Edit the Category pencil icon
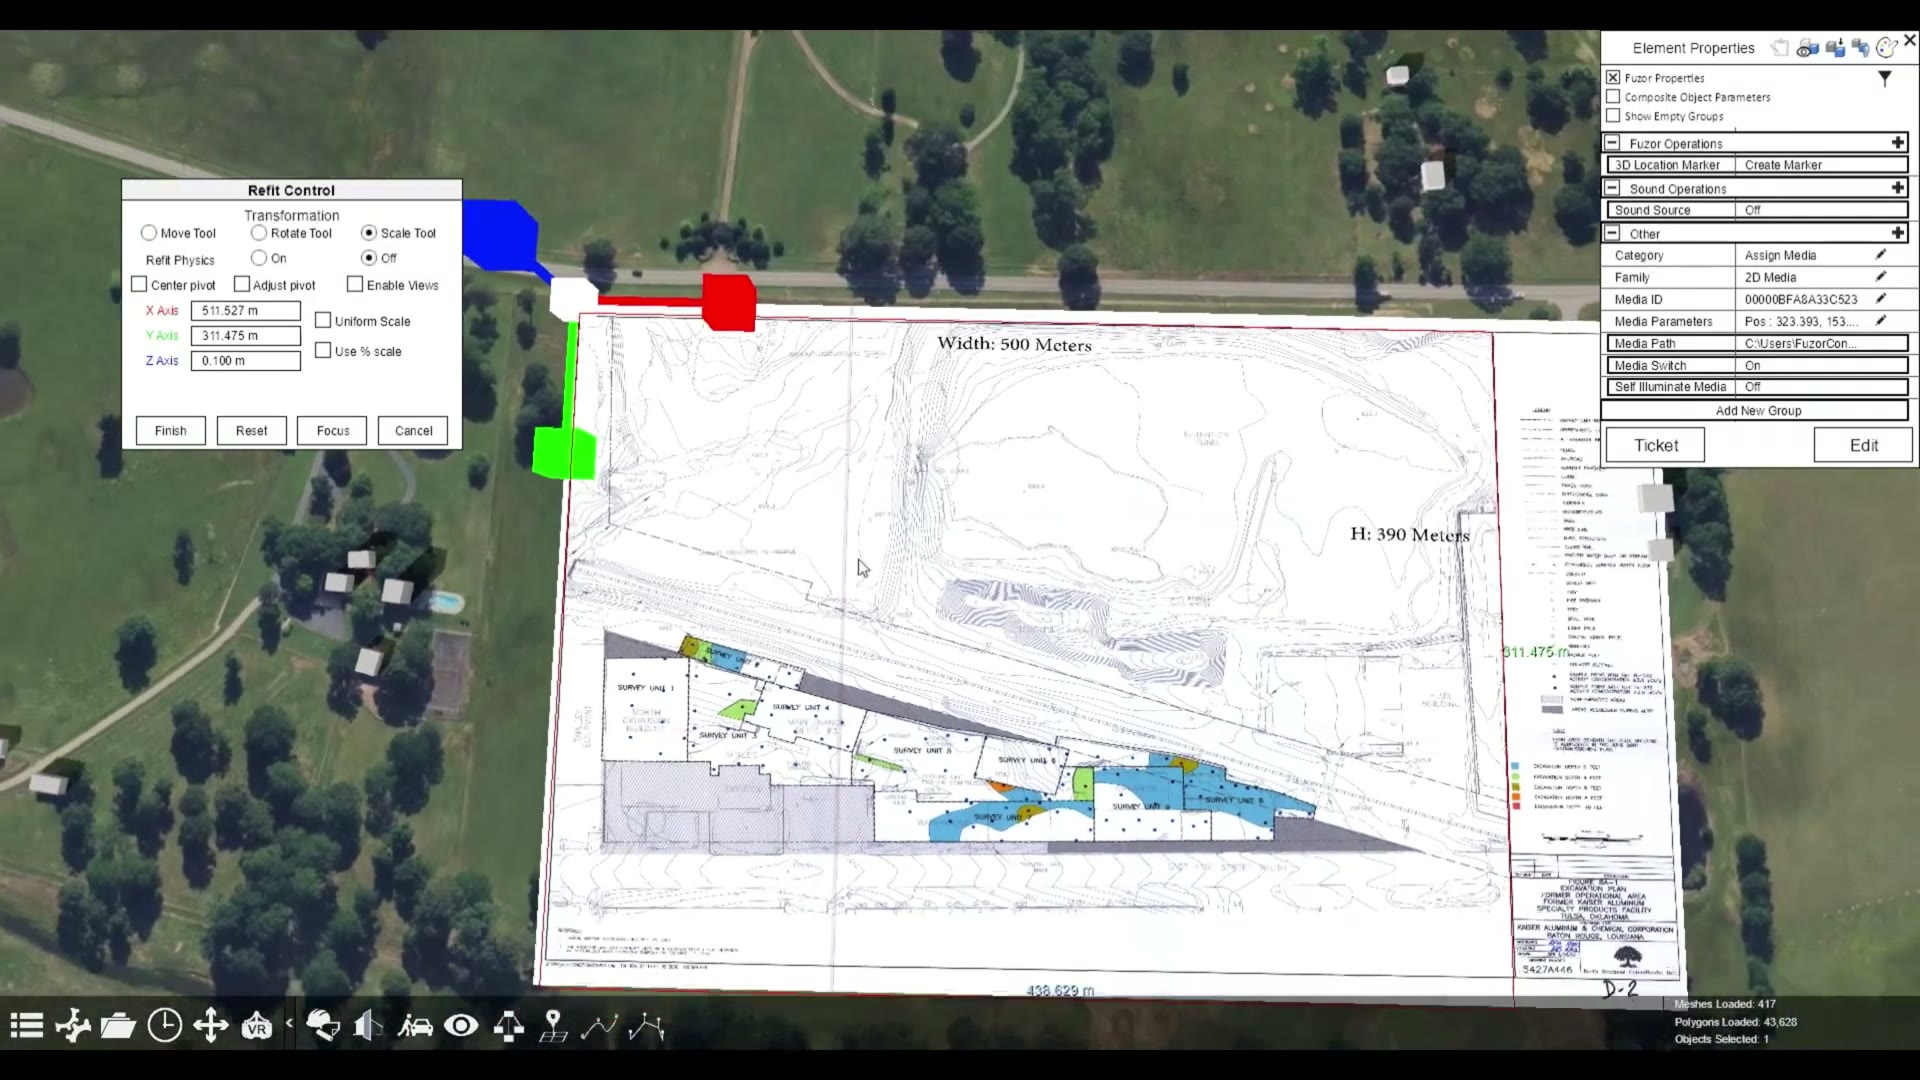Viewport: 1920px width, 1080px height. [1881, 255]
